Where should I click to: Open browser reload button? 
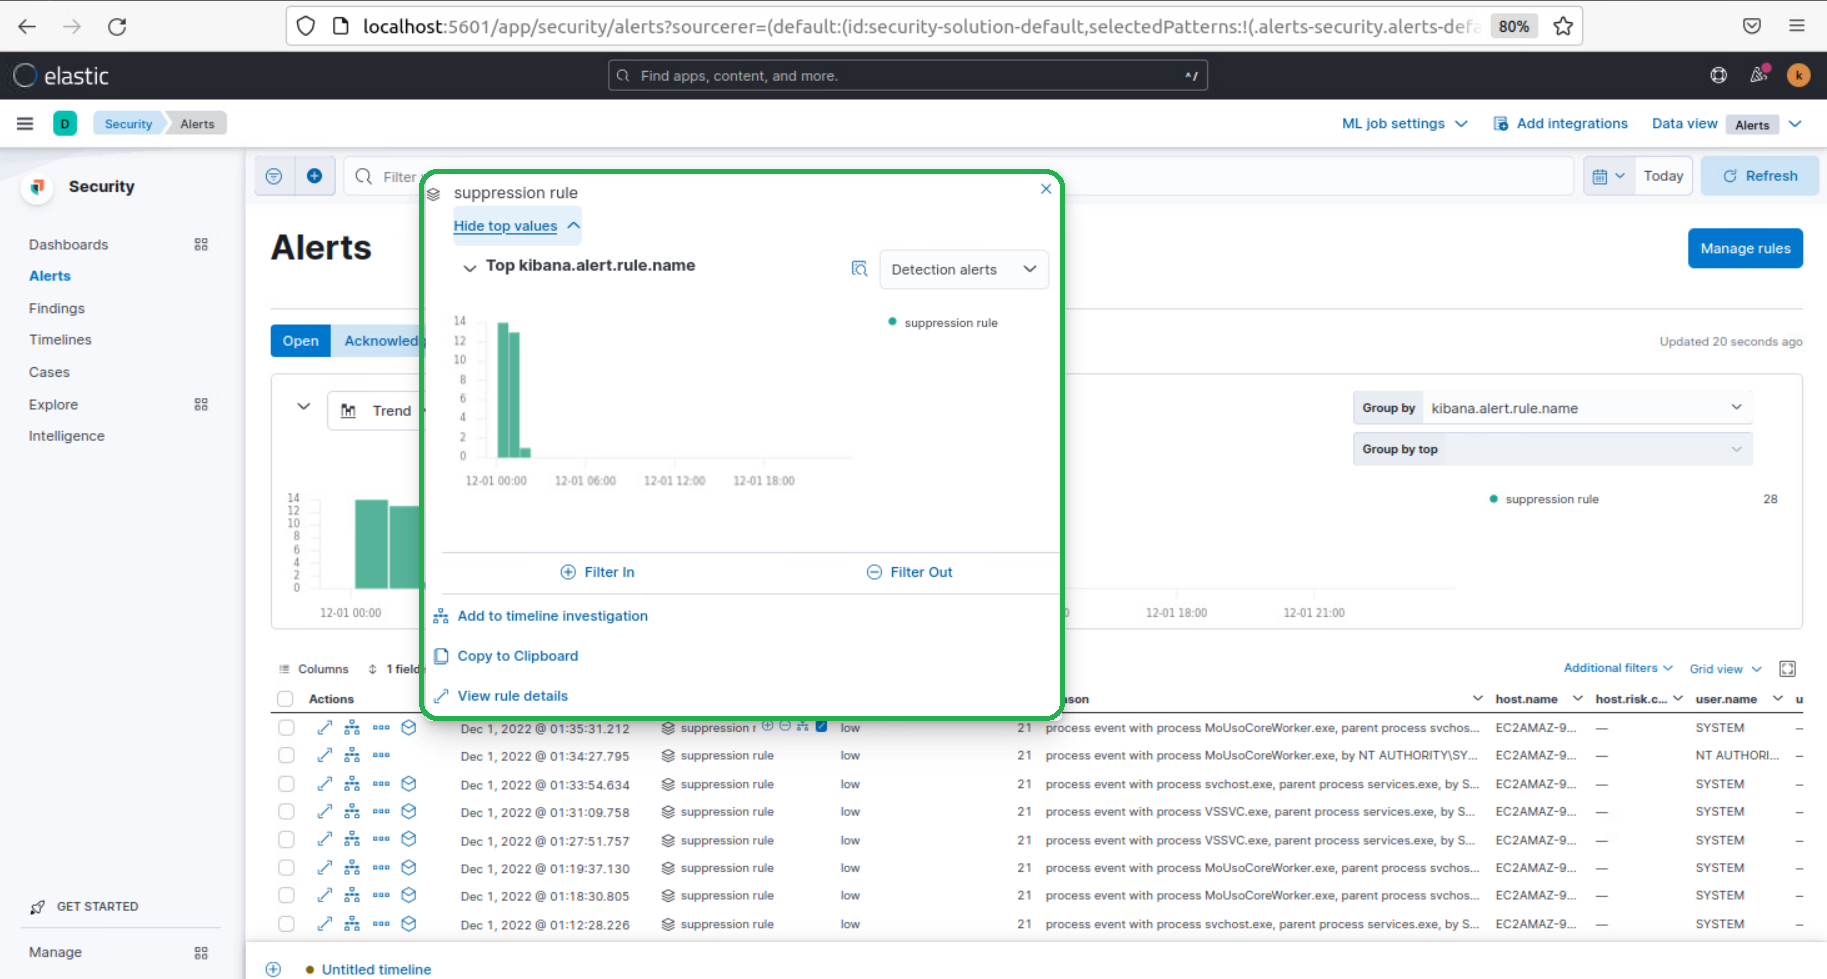[x=117, y=26]
